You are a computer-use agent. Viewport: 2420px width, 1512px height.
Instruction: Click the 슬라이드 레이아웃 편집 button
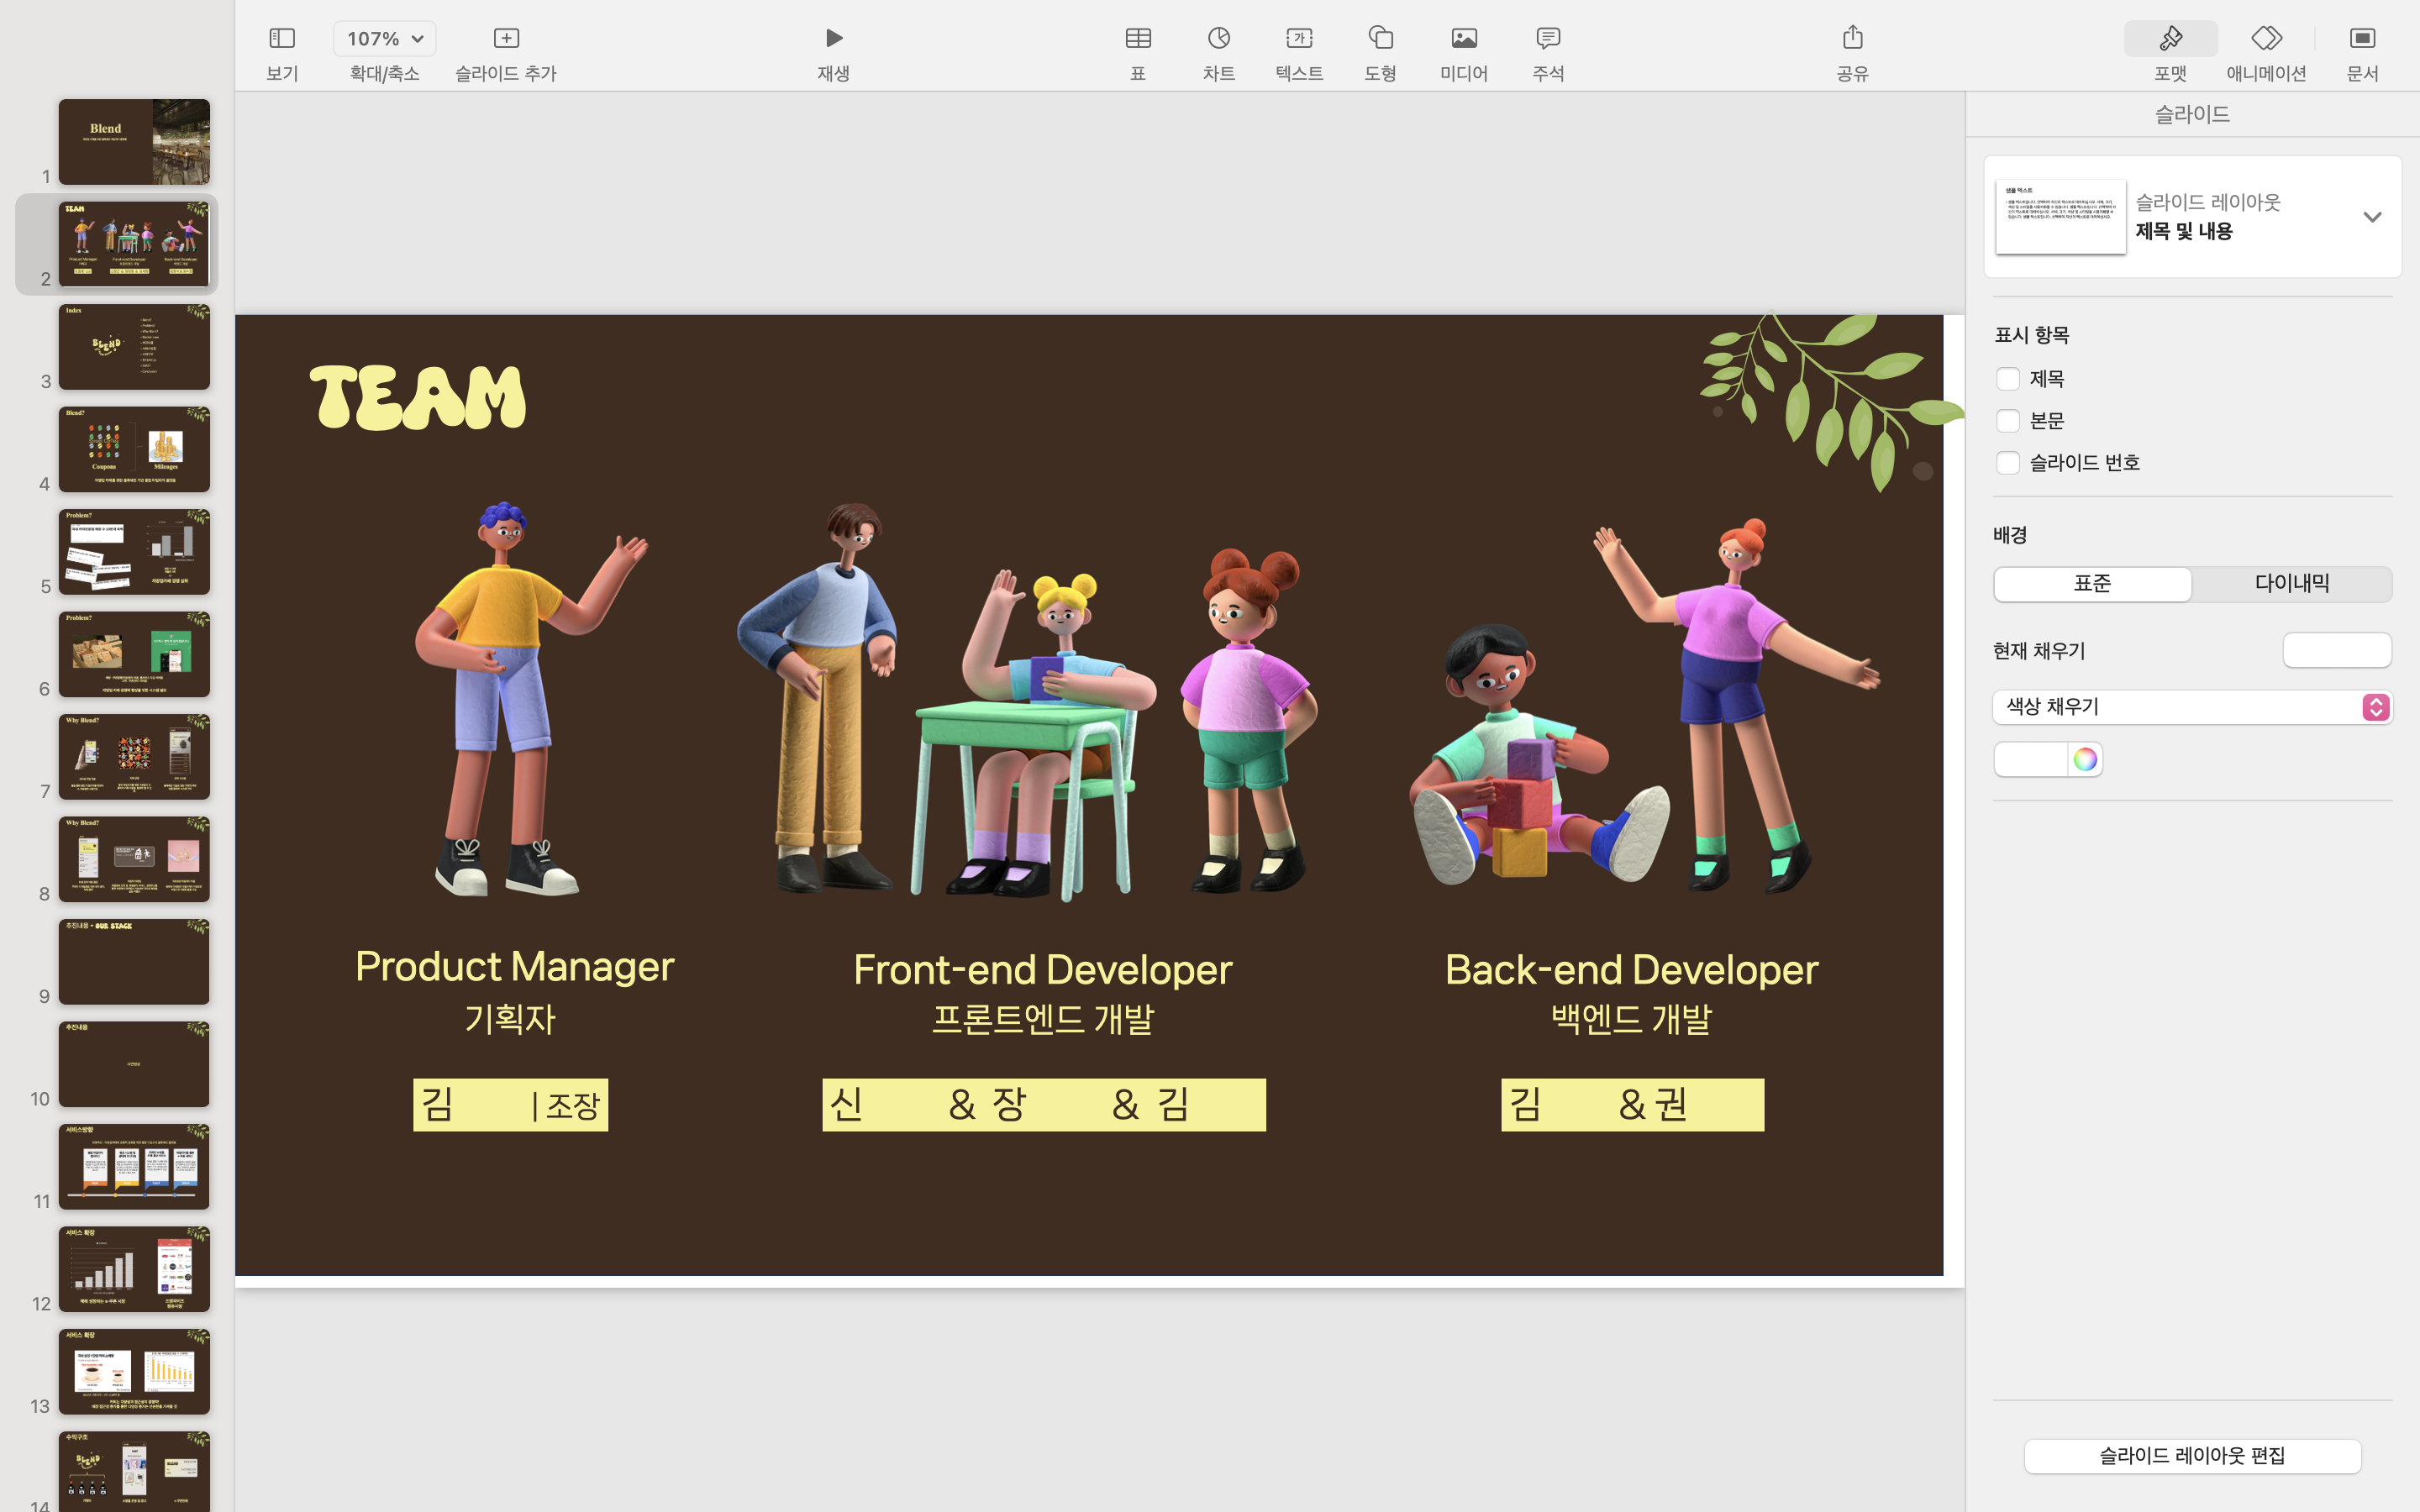click(2192, 1455)
